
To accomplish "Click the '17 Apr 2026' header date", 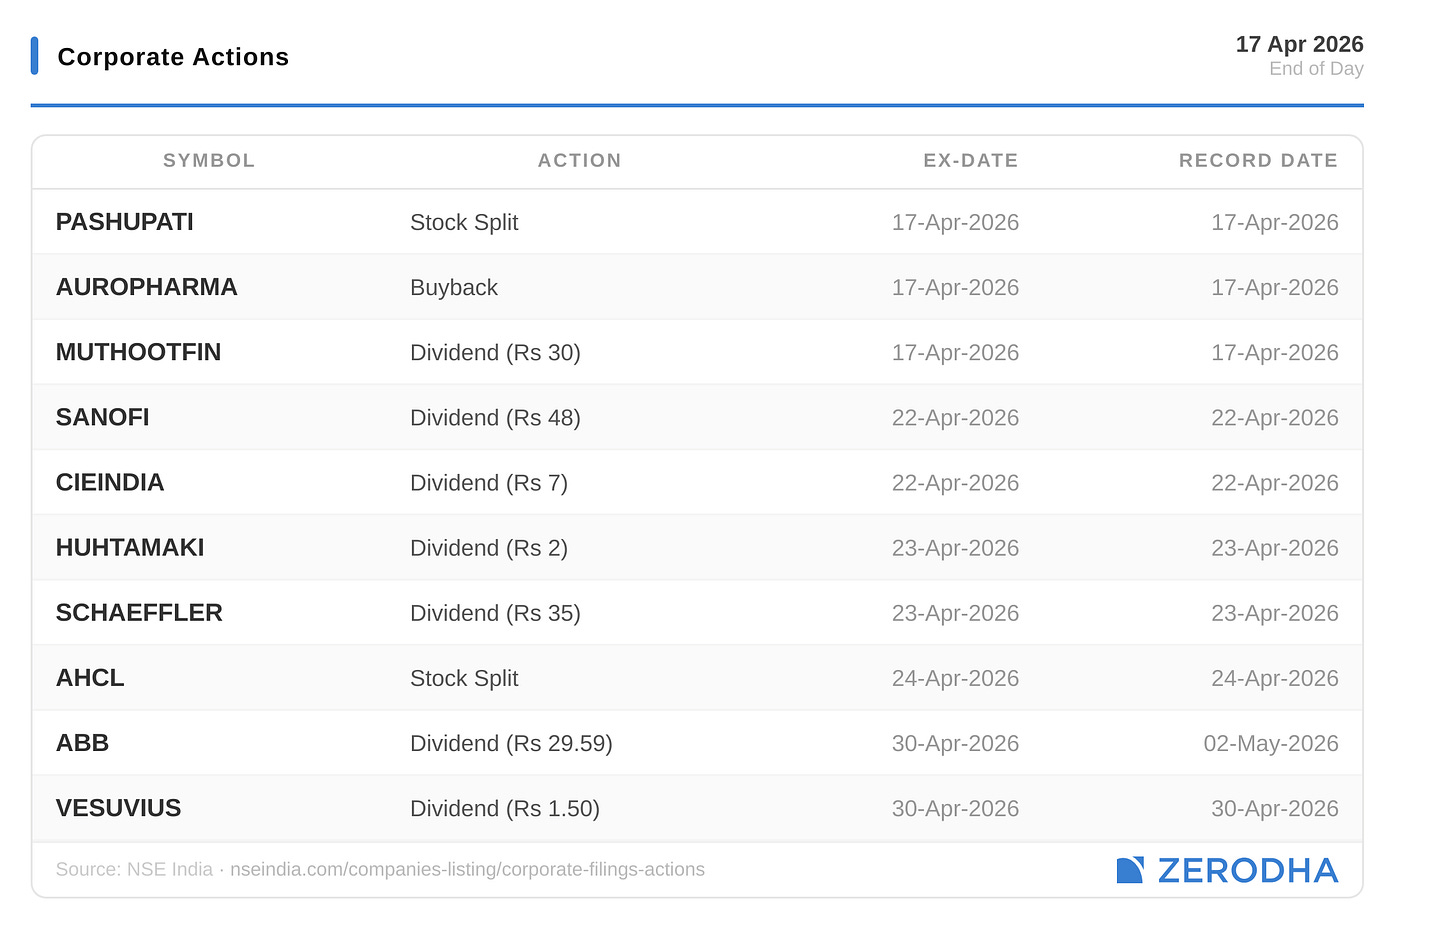I will click(1299, 44).
